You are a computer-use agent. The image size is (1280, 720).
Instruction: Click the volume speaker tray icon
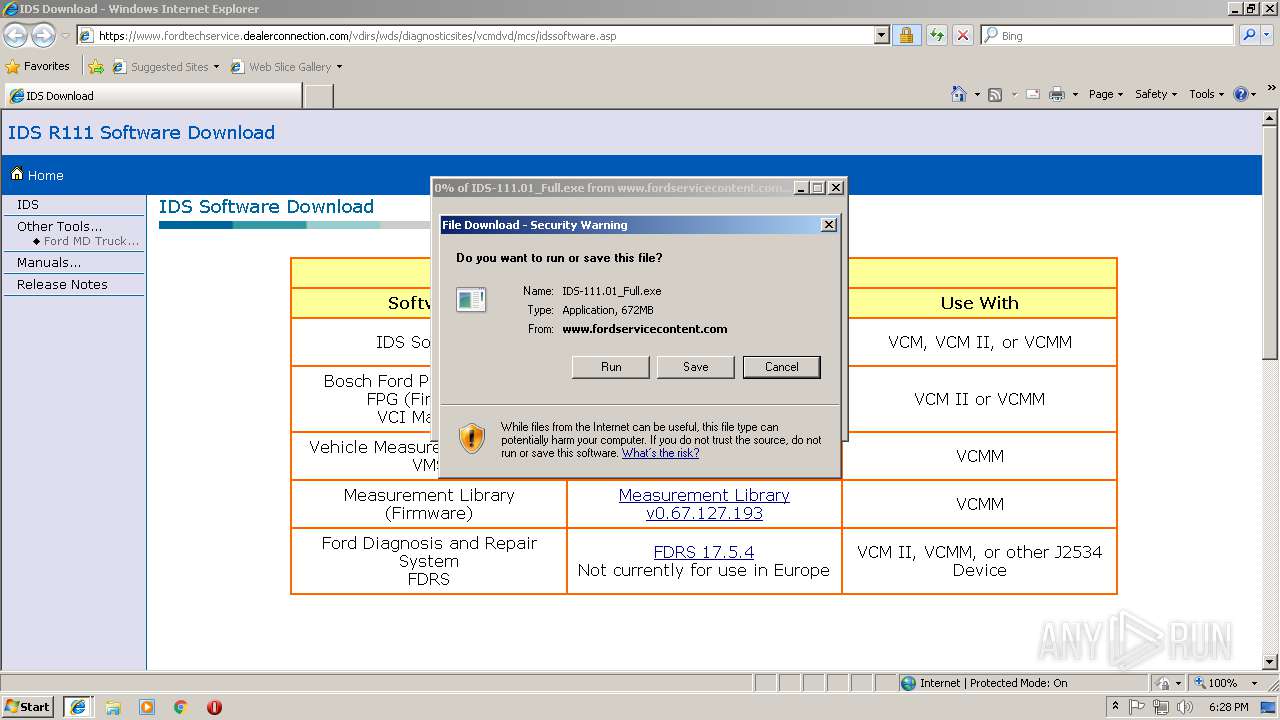click(1185, 707)
